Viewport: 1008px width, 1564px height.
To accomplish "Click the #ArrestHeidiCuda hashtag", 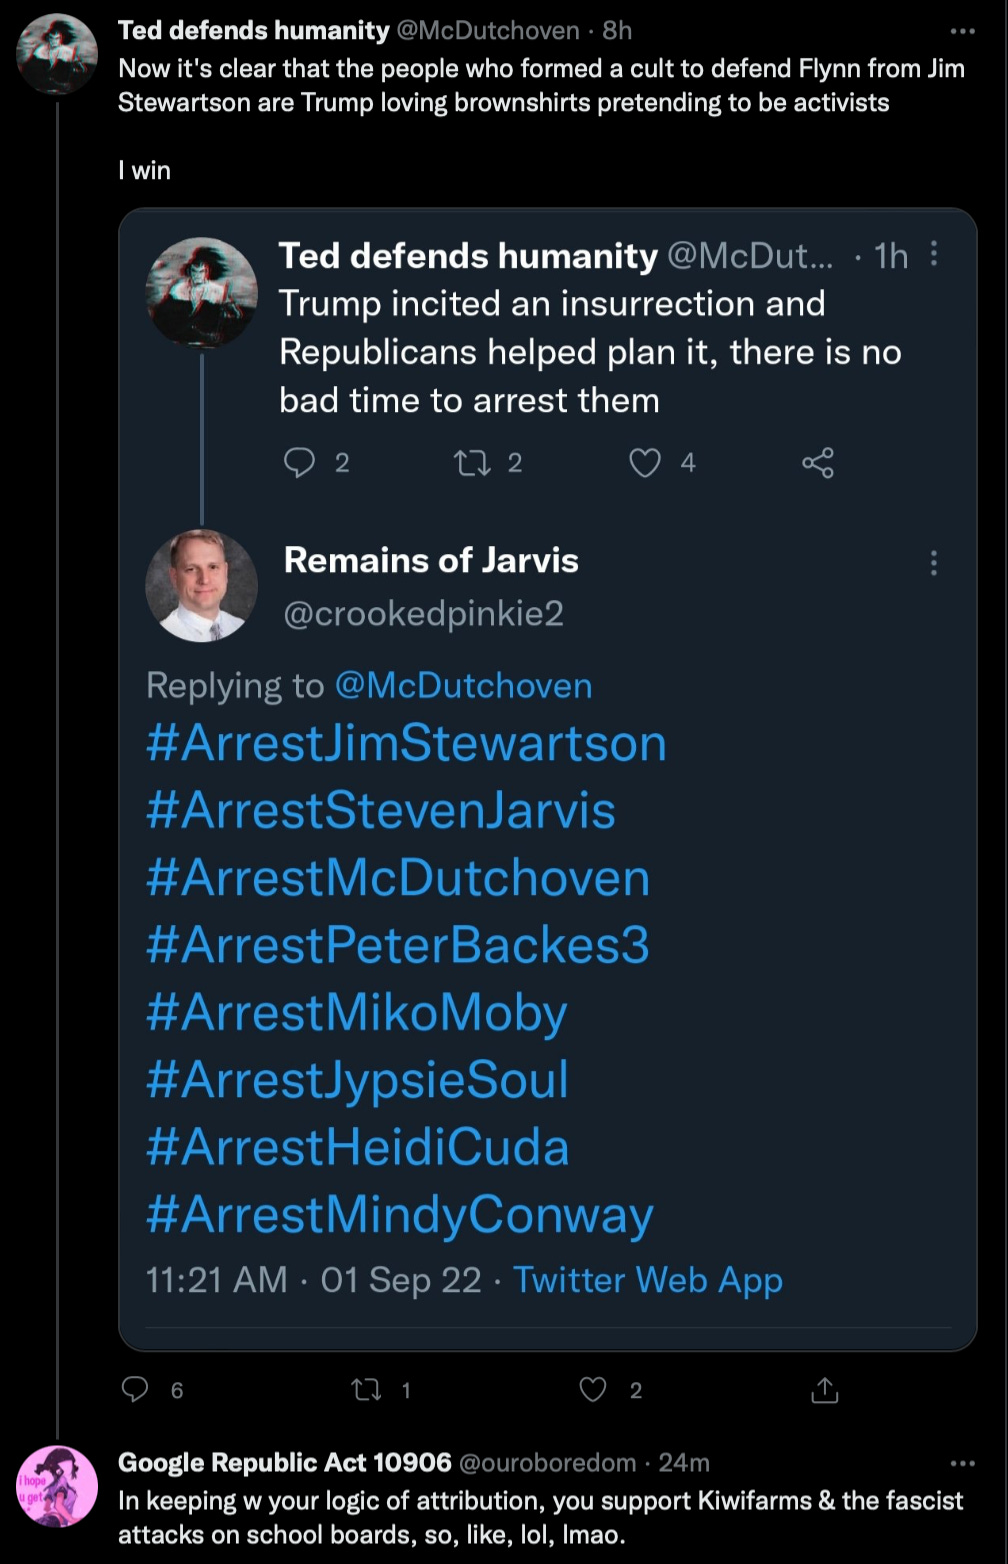I will [359, 1147].
